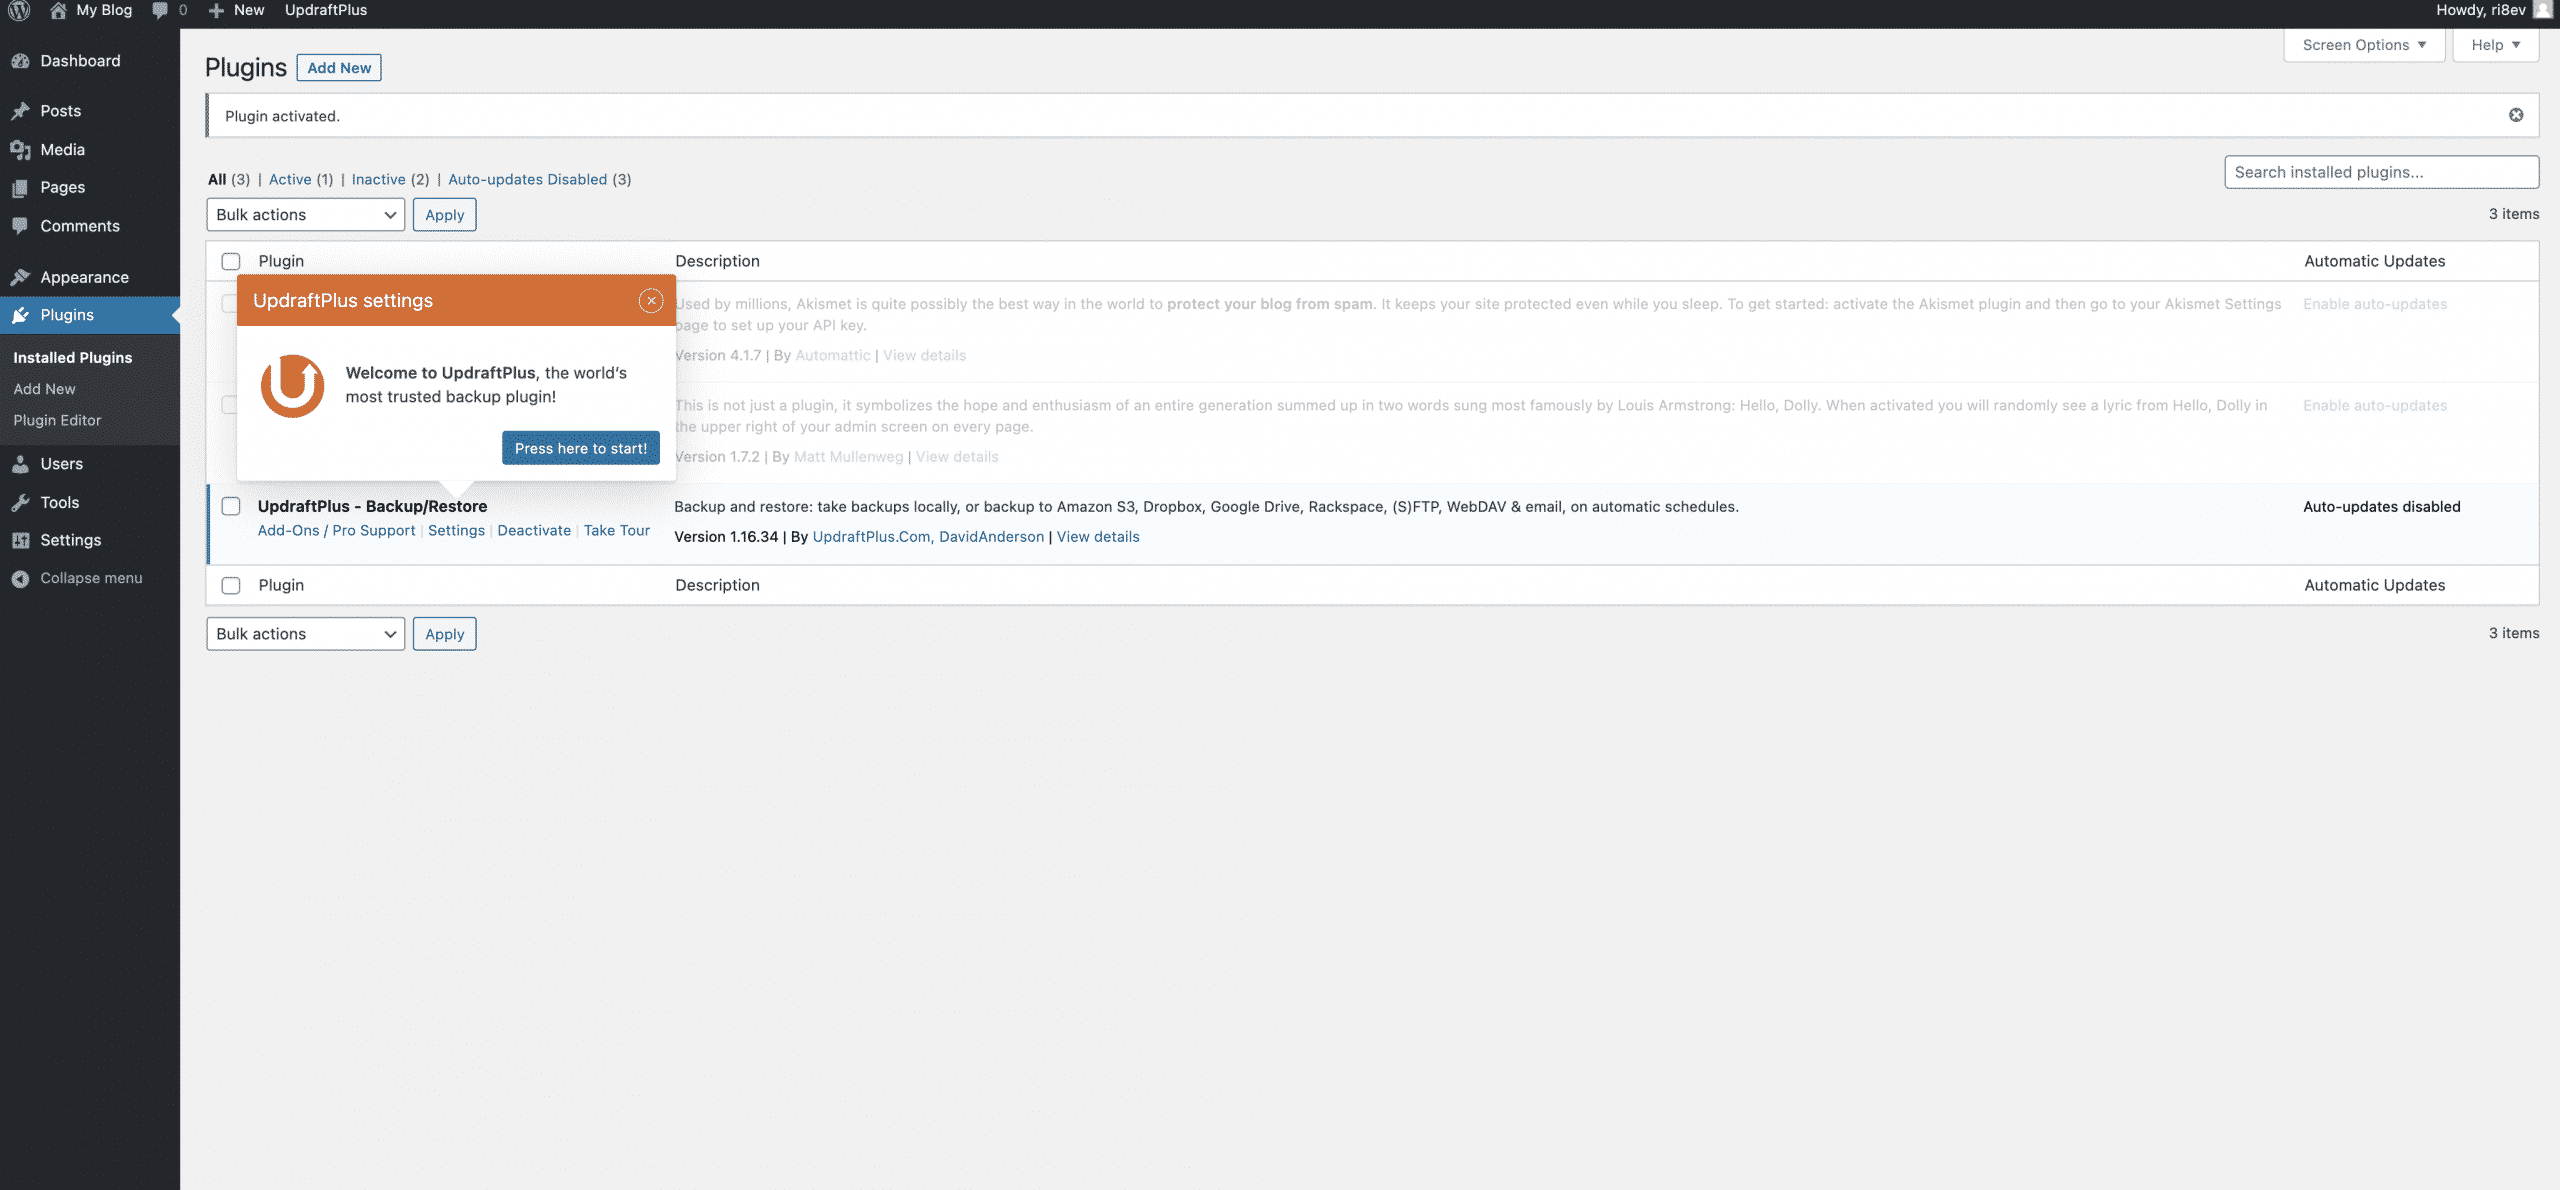Filter plugins by Inactive
This screenshot has height=1190, width=2560.
point(378,180)
